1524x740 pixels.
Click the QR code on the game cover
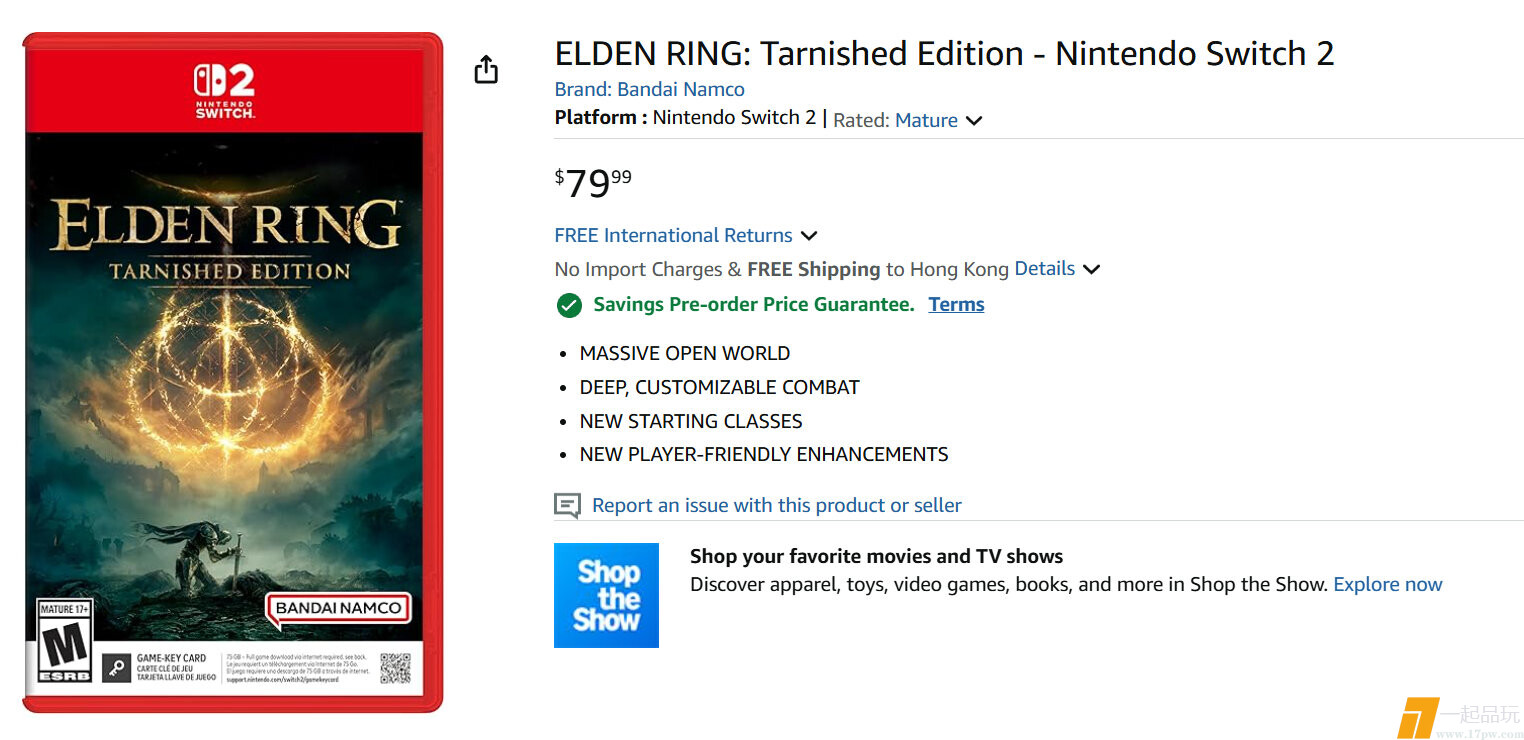(x=395, y=667)
